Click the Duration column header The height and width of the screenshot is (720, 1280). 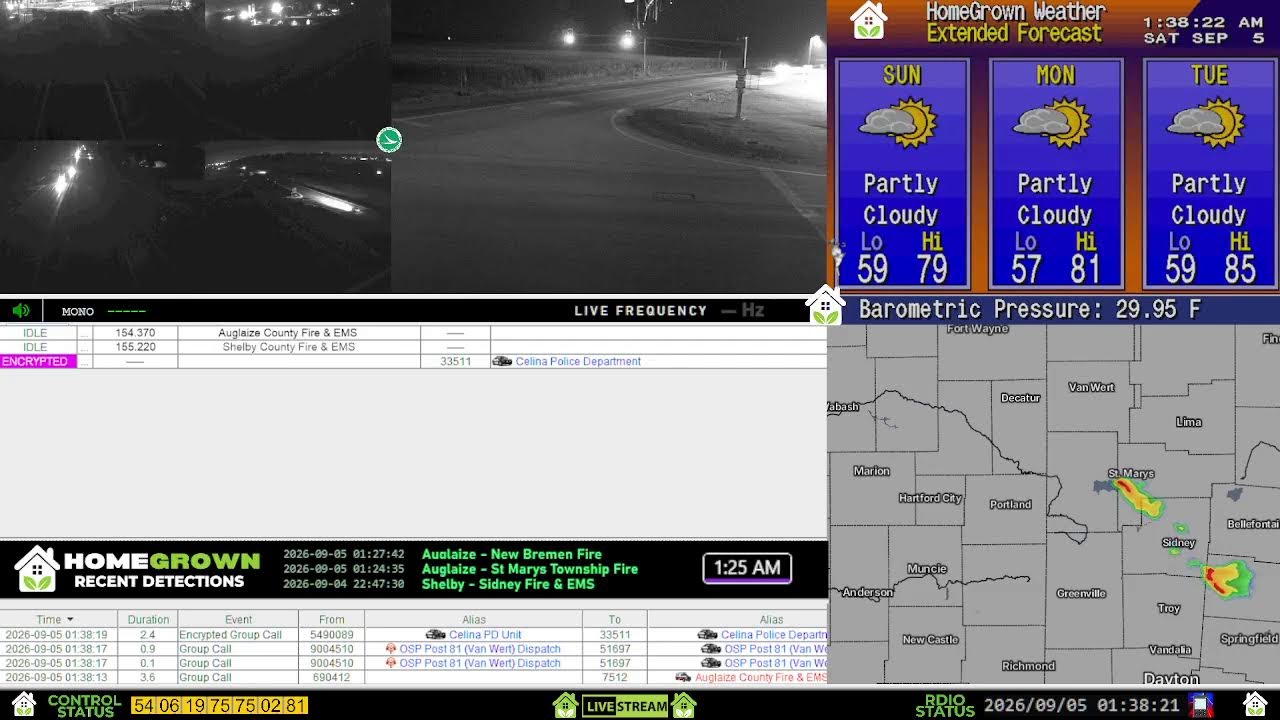[147, 619]
